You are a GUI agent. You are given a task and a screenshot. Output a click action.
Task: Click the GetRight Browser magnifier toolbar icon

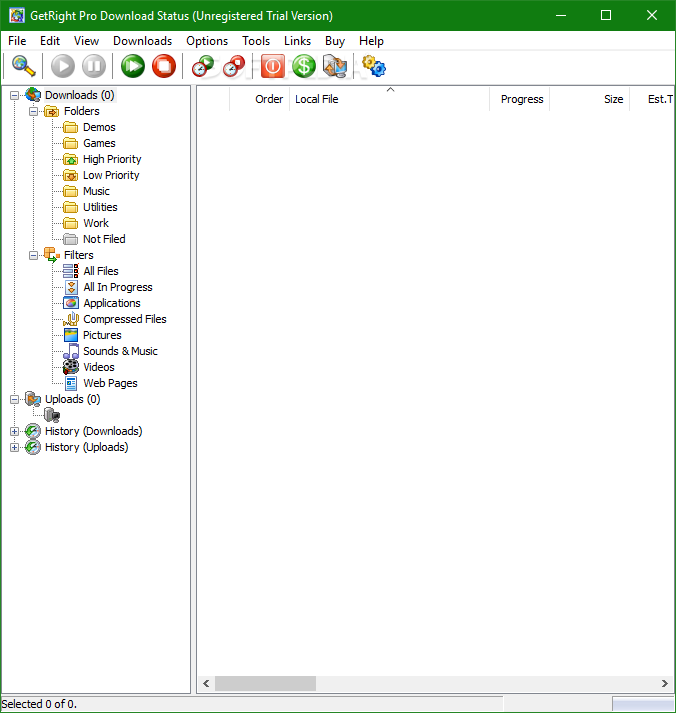point(24,66)
